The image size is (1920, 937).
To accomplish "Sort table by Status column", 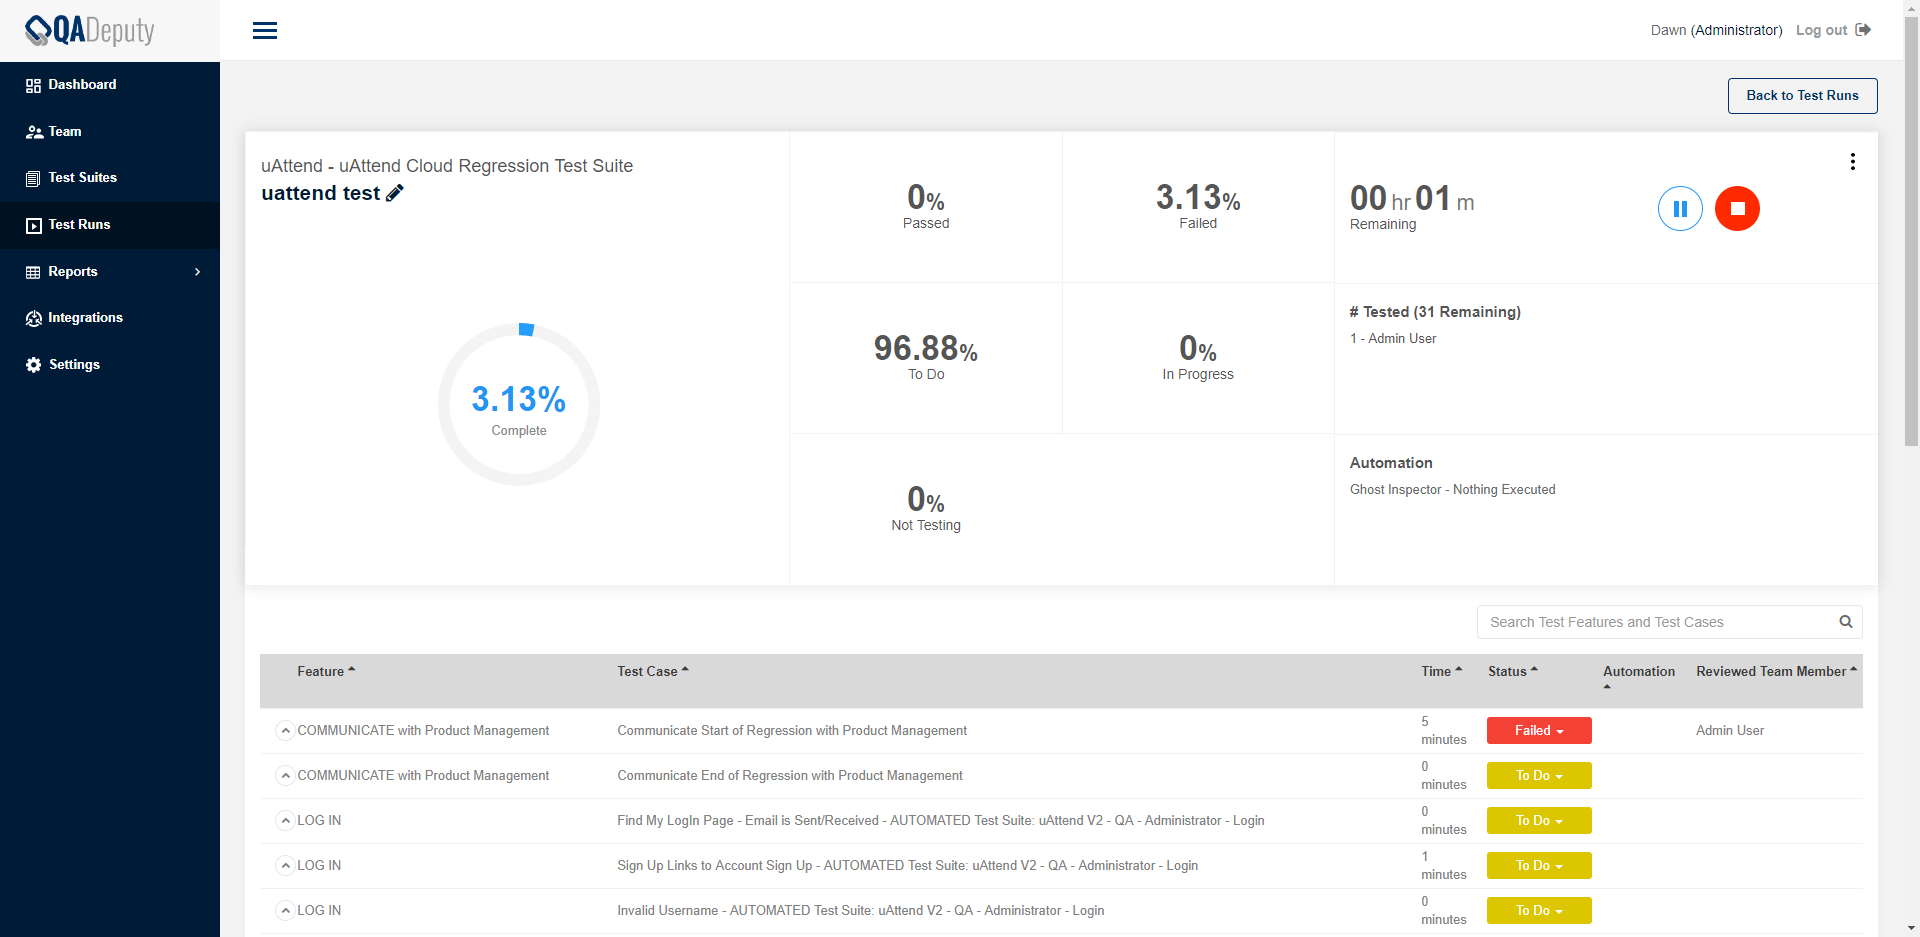I will [x=1512, y=671].
